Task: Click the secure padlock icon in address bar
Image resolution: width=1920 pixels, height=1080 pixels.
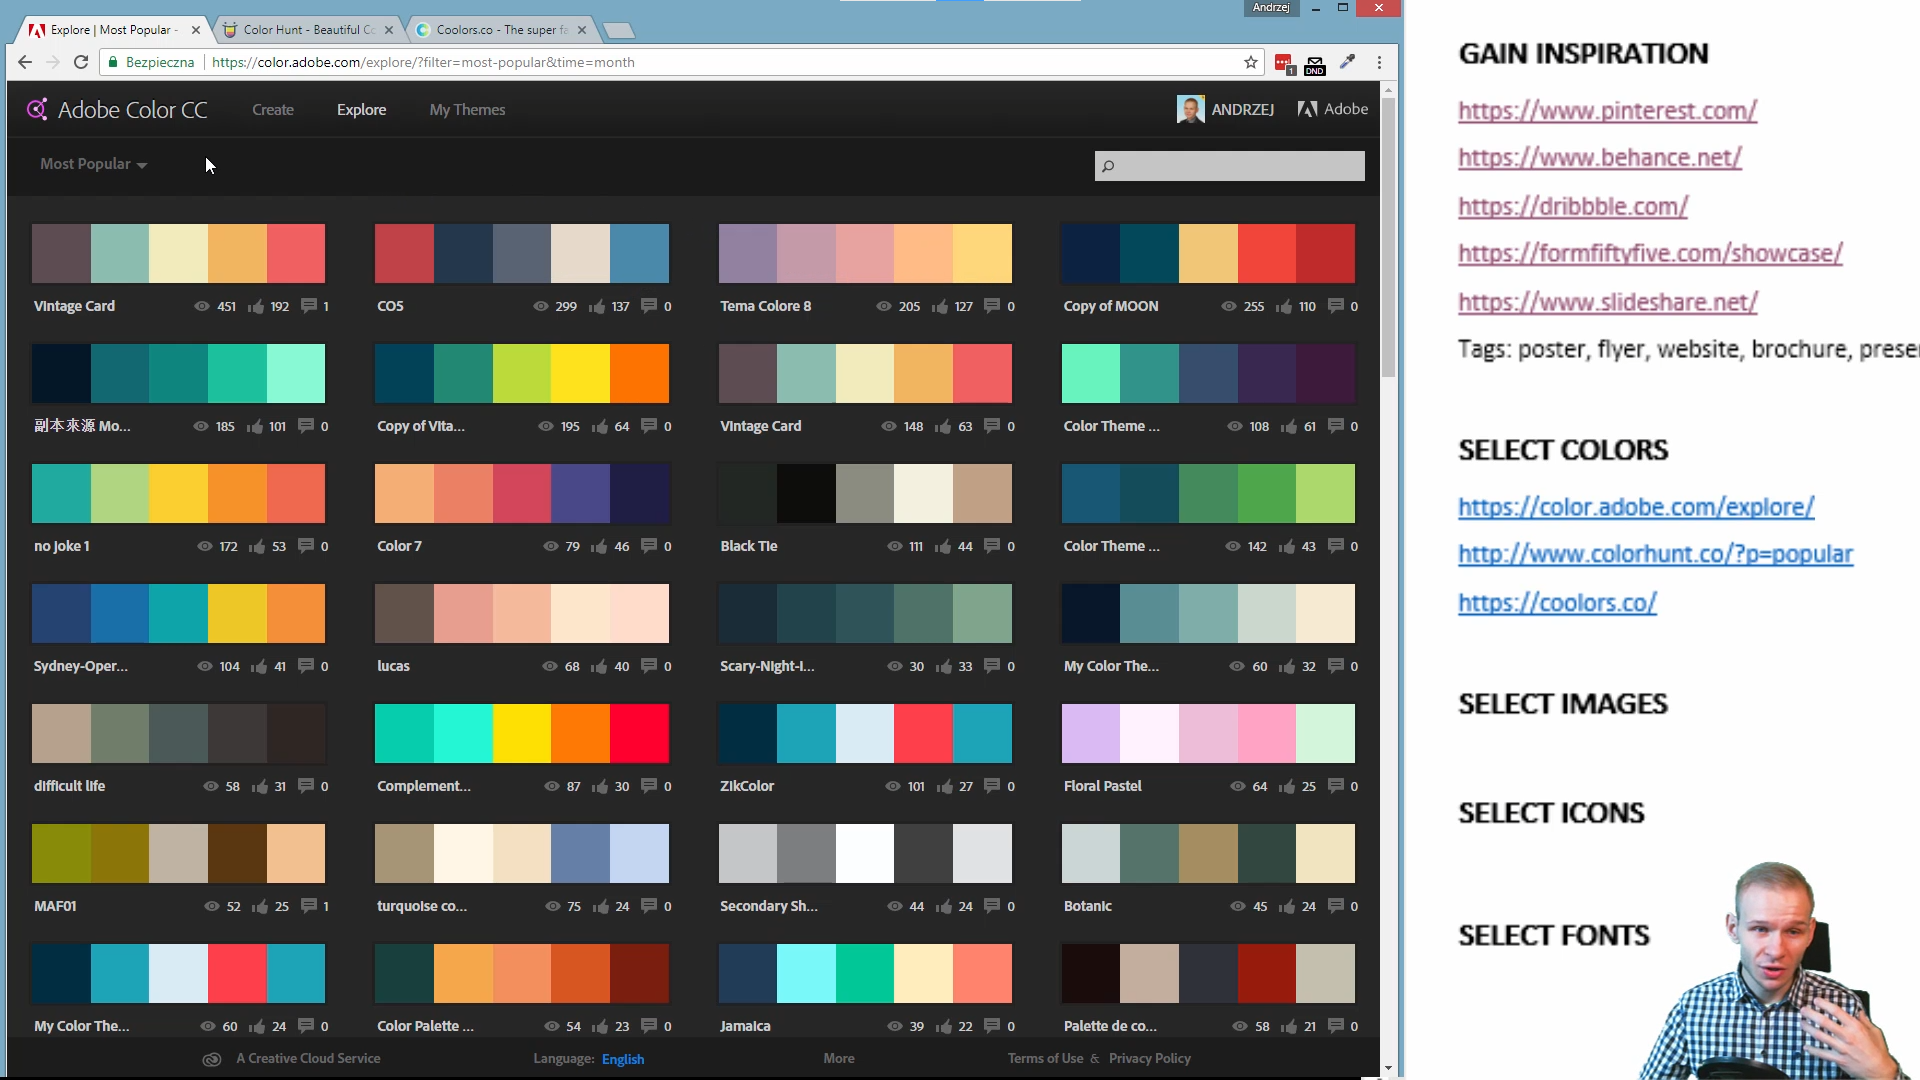Action: click(x=113, y=62)
